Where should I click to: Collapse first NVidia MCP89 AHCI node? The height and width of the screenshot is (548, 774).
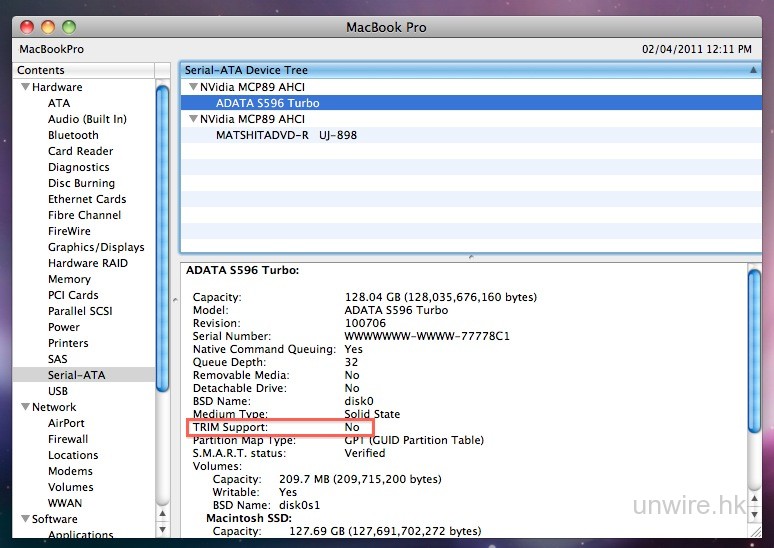click(192, 87)
